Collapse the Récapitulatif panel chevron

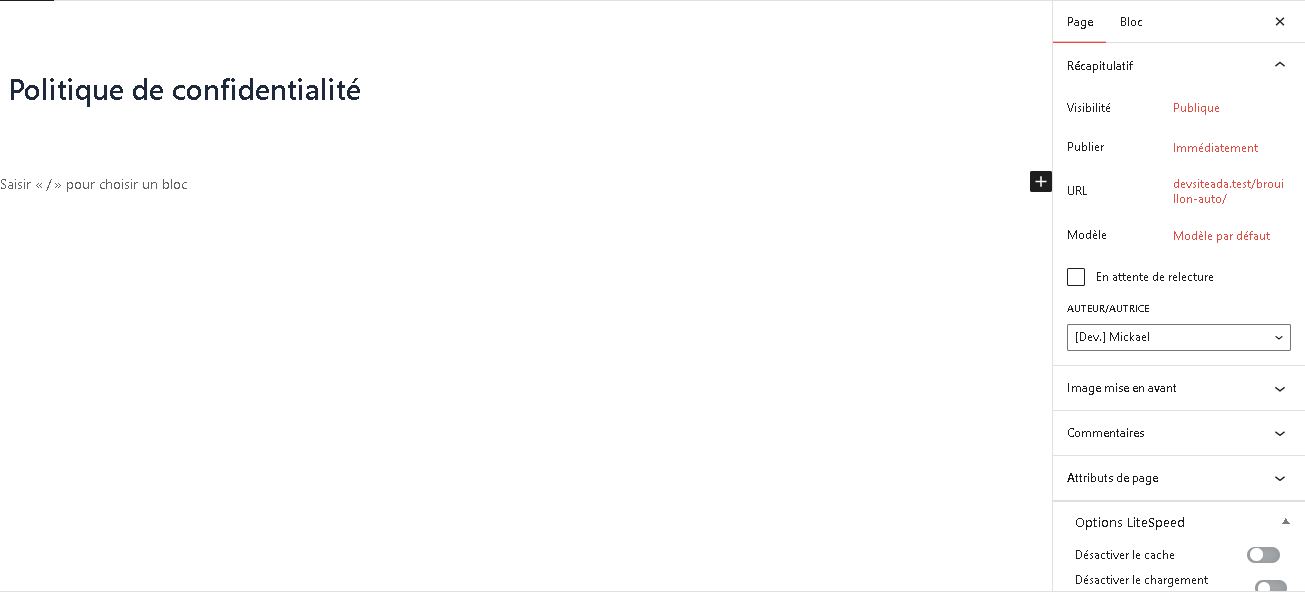pyautogui.click(x=1280, y=65)
